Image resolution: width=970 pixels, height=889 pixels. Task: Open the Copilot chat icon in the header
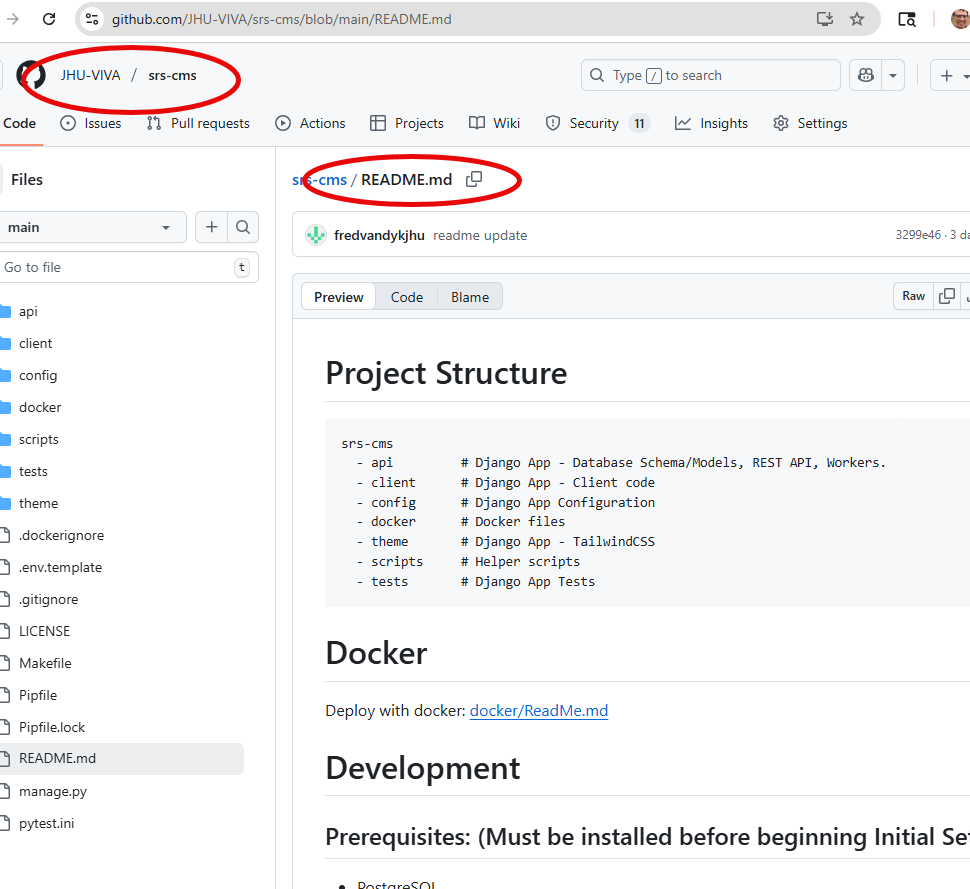pyautogui.click(x=866, y=75)
